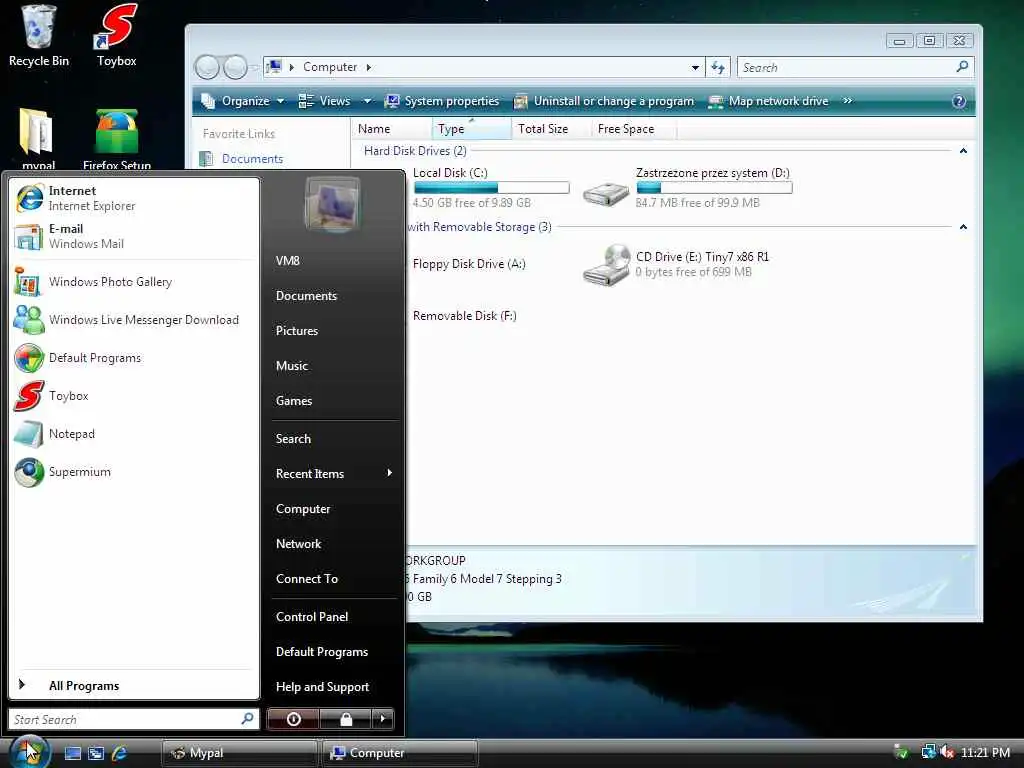
Task: Launch Windows Mail E-mail entry
Action: [x=134, y=236]
